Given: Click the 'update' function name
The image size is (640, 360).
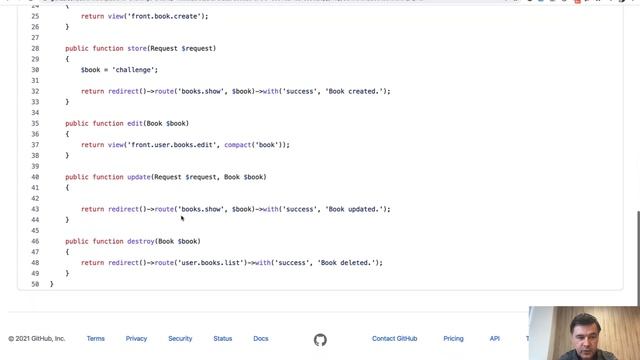Looking at the screenshot, I should tap(139, 177).
